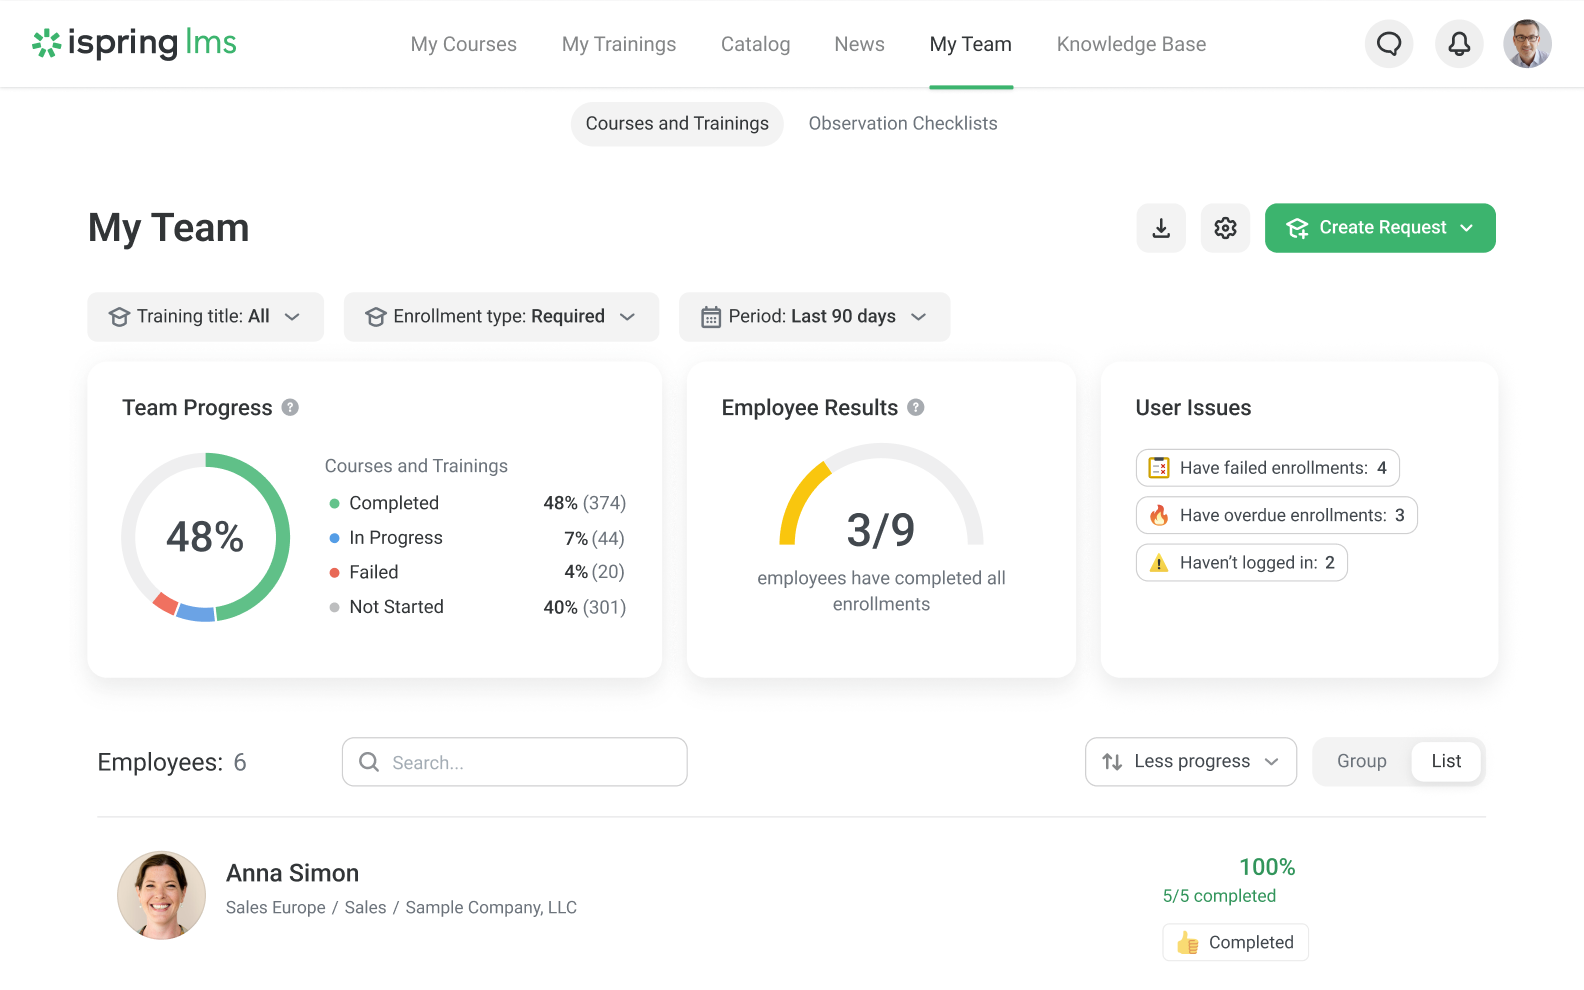The width and height of the screenshot is (1584, 990).
Task: Open the Knowledge Base tab
Action: 1131,44
